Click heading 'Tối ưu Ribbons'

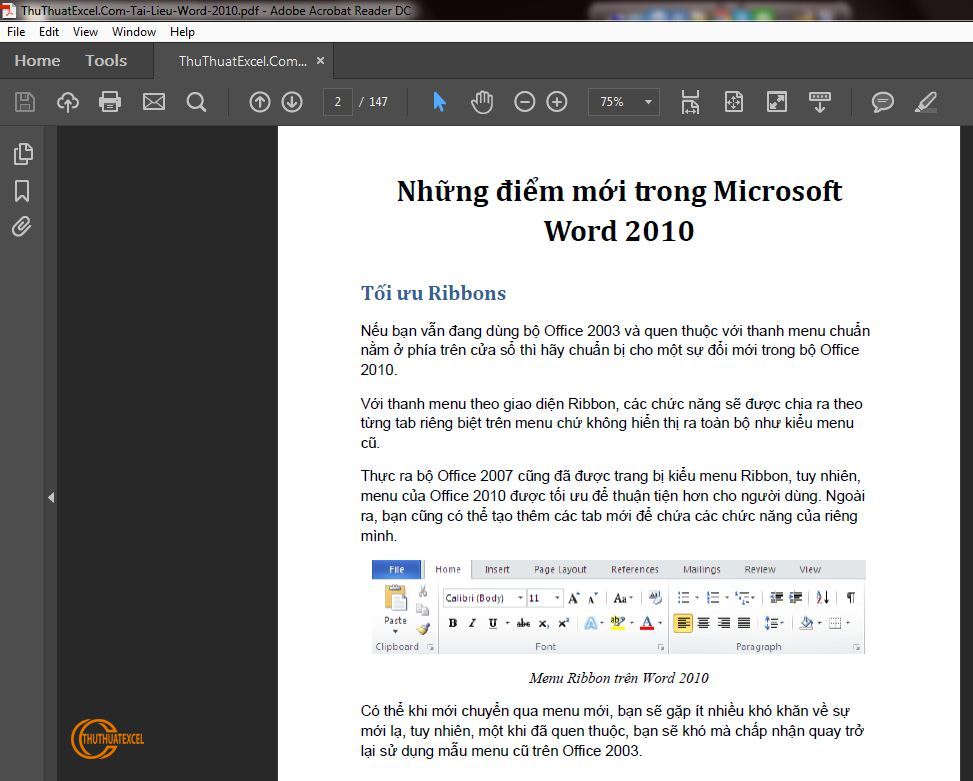tap(433, 293)
